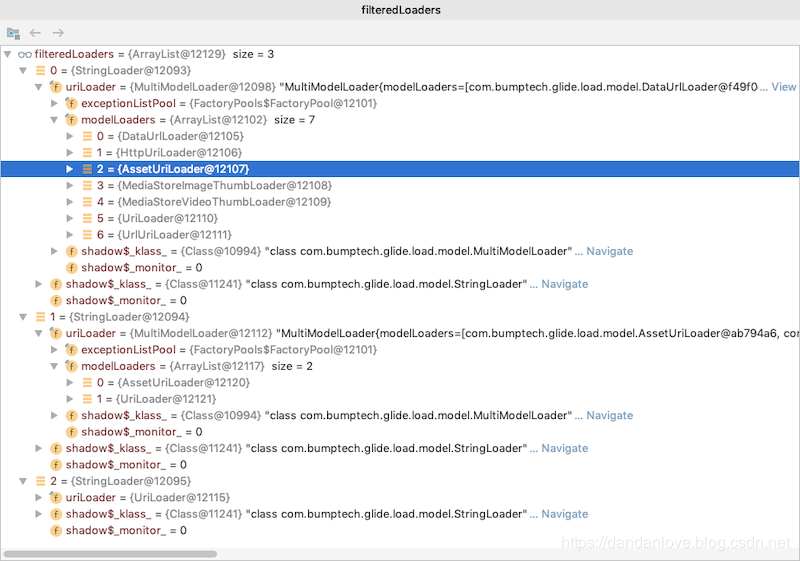Click list icon of UriLoader@12121
This screenshot has height=561, width=800.
click(x=87, y=399)
